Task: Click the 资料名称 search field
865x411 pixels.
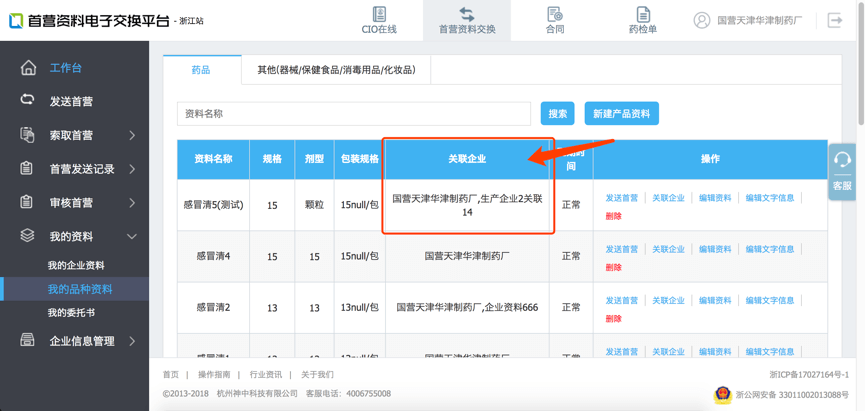Action: (x=354, y=114)
